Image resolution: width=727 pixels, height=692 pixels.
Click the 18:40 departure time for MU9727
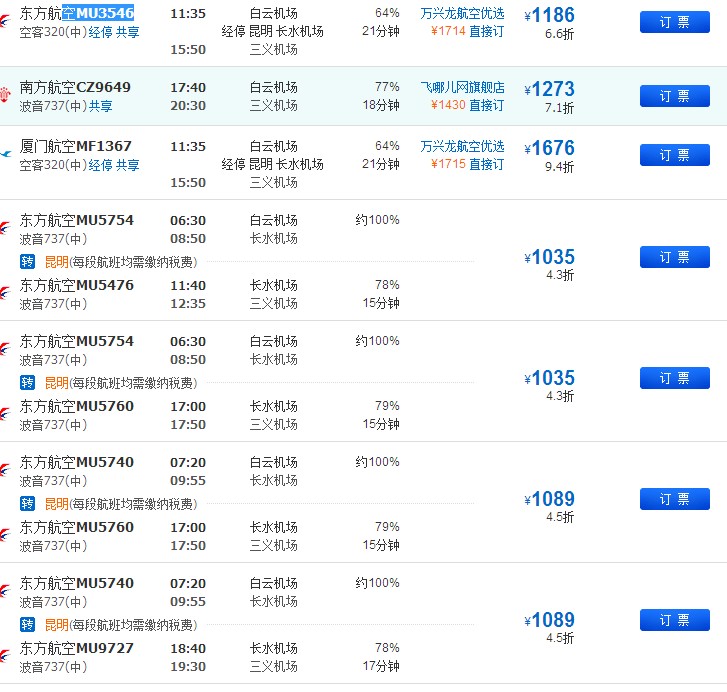[x=188, y=648]
